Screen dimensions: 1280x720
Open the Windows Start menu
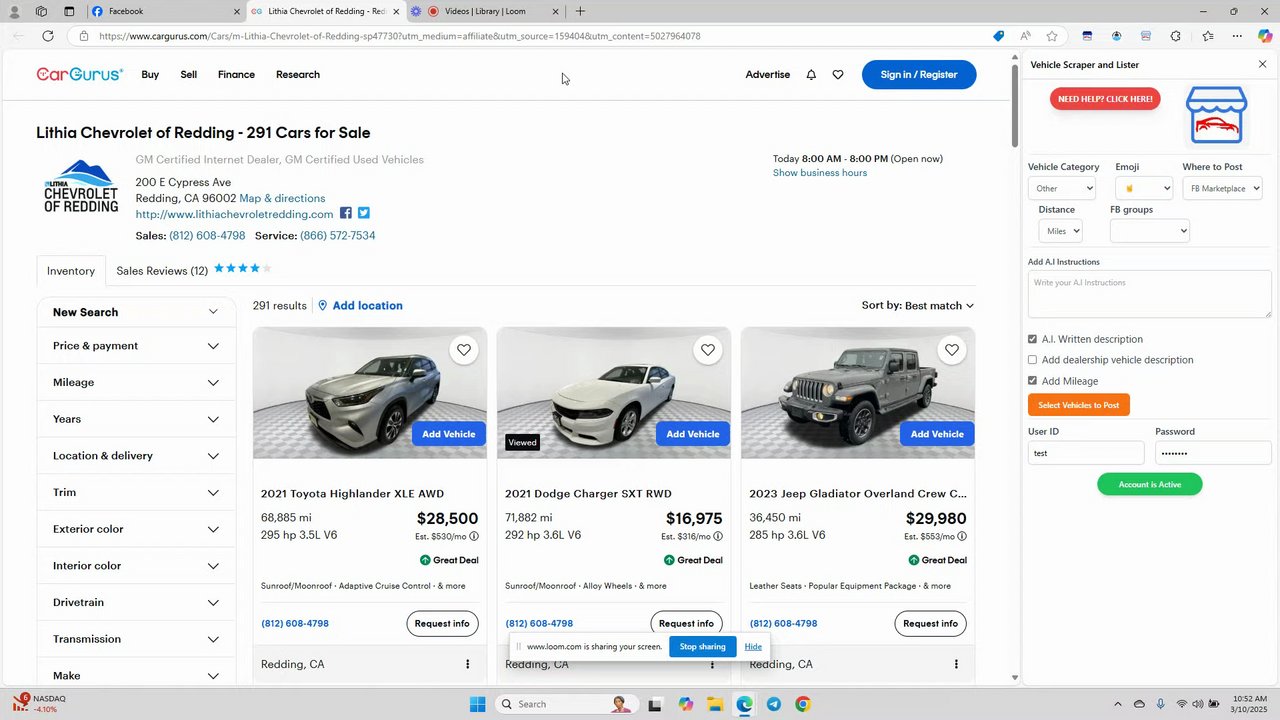tap(477, 704)
